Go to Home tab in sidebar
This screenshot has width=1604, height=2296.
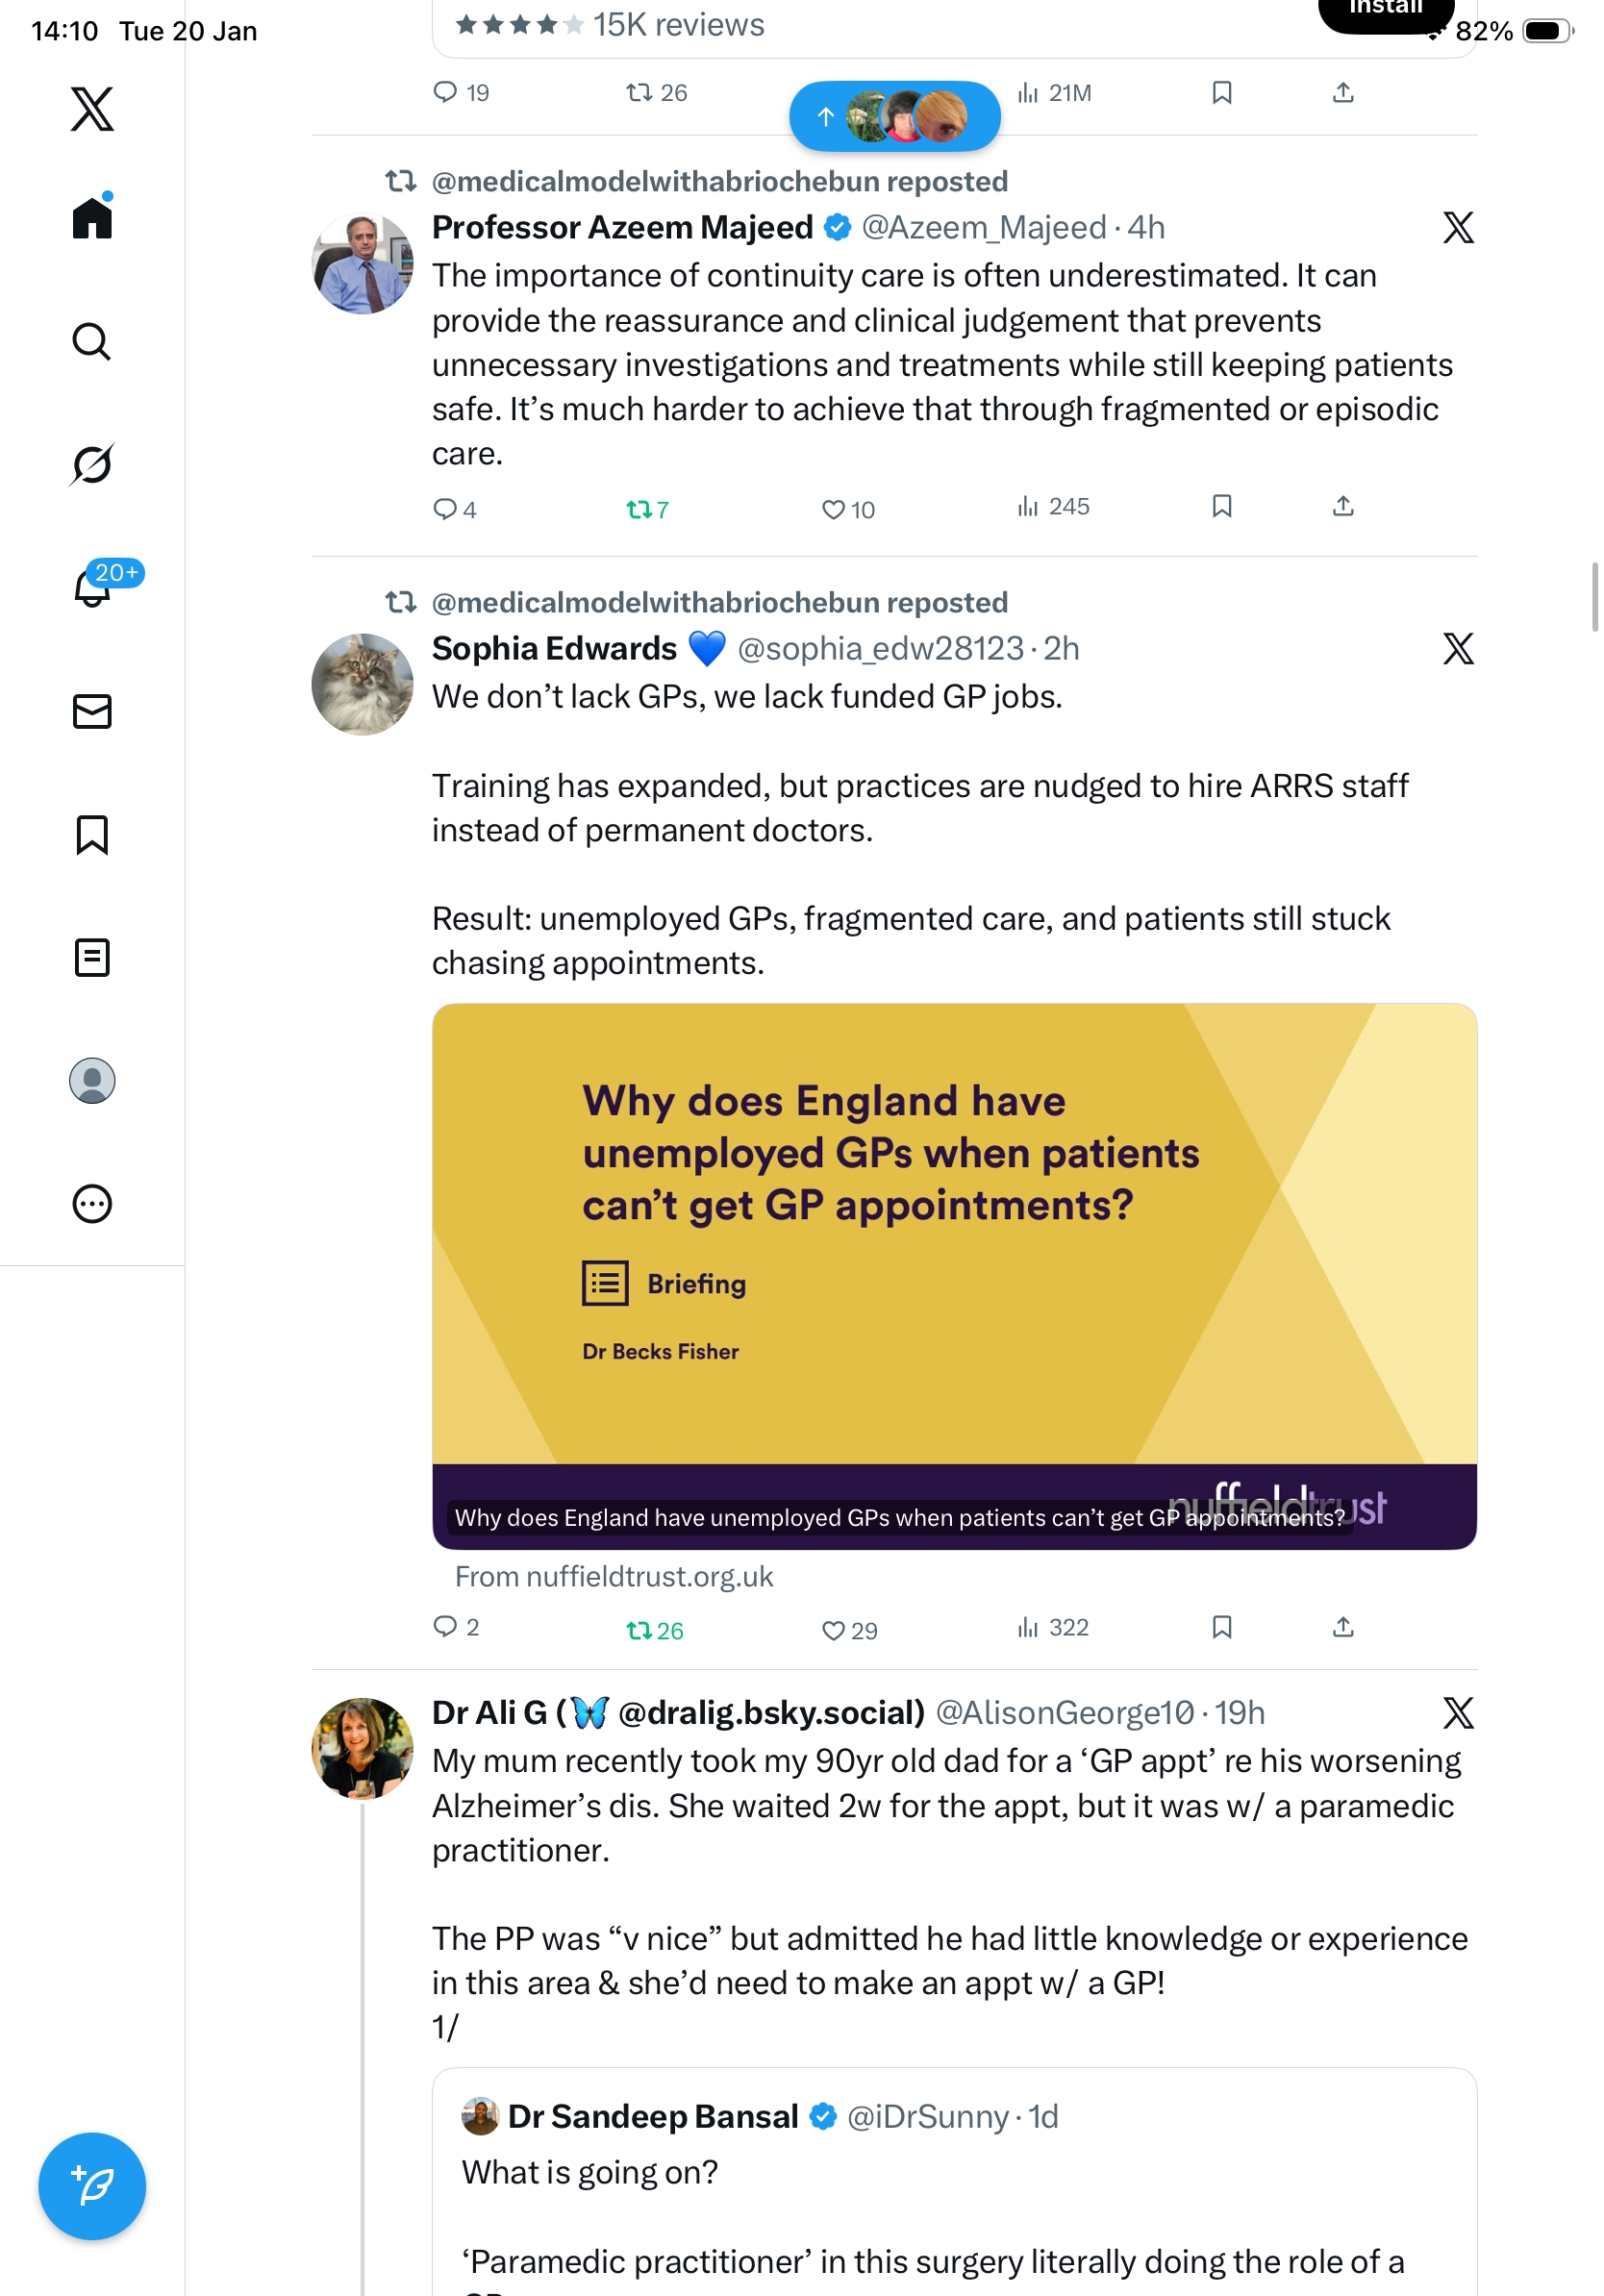pos(92,218)
